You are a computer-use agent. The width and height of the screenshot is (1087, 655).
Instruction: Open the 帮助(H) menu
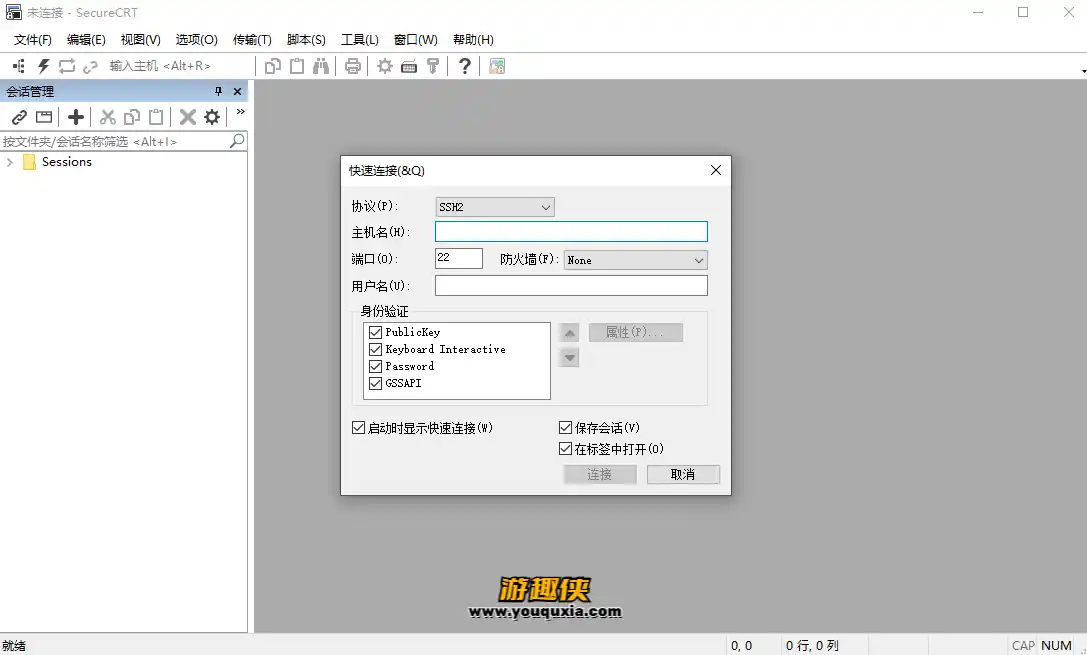473,40
